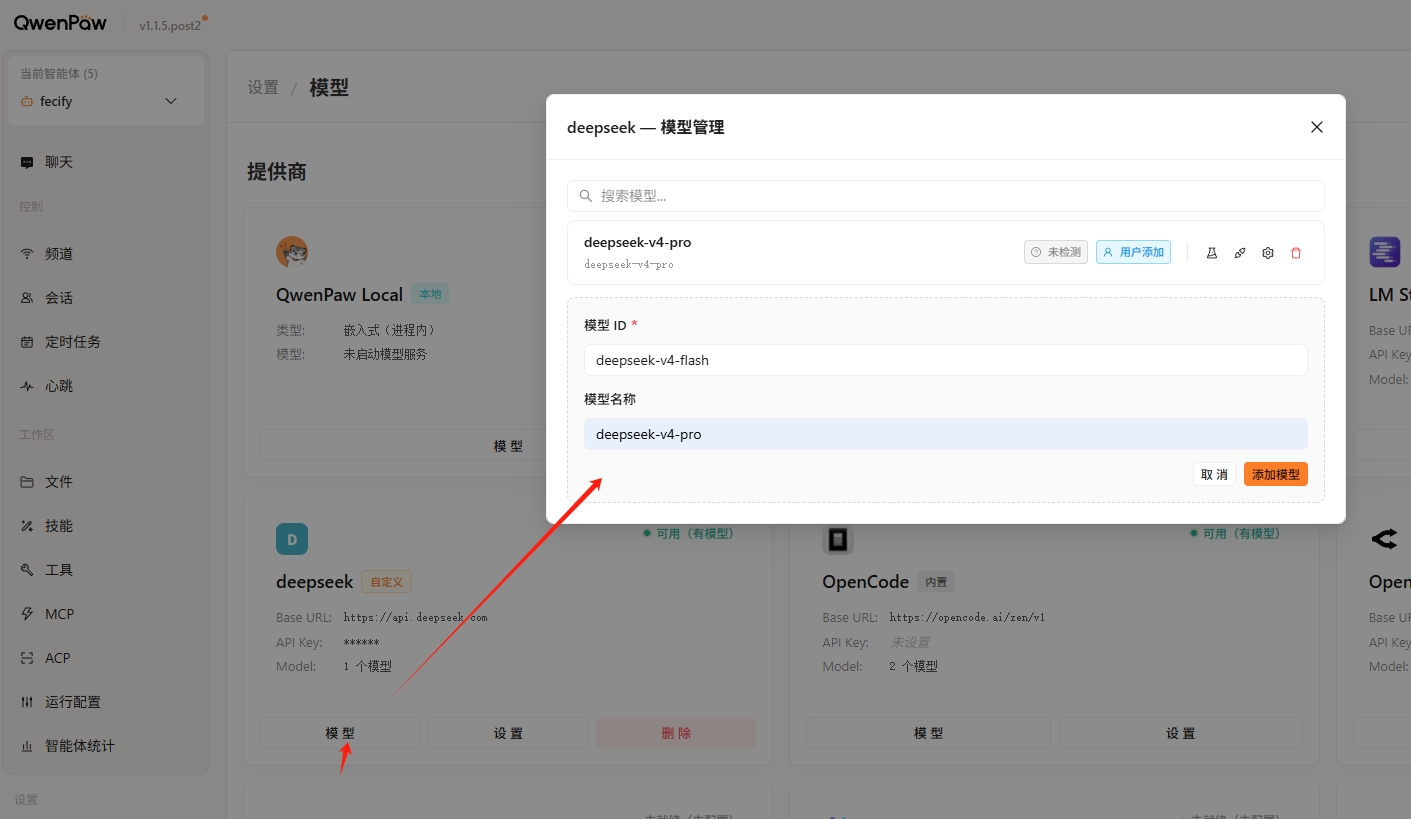1411x819 pixels.
Task: Click the 模型 button under deepseek provider
Action: pos(340,733)
